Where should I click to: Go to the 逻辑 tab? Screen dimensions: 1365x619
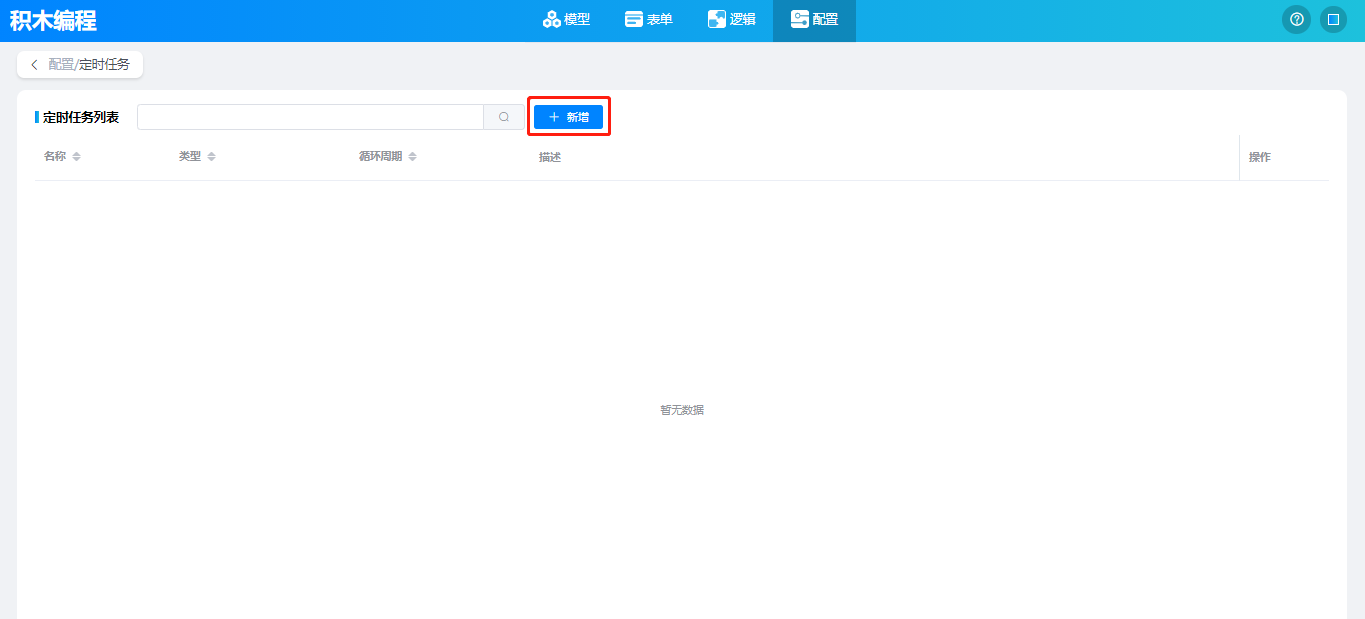(x=731, y=19)
